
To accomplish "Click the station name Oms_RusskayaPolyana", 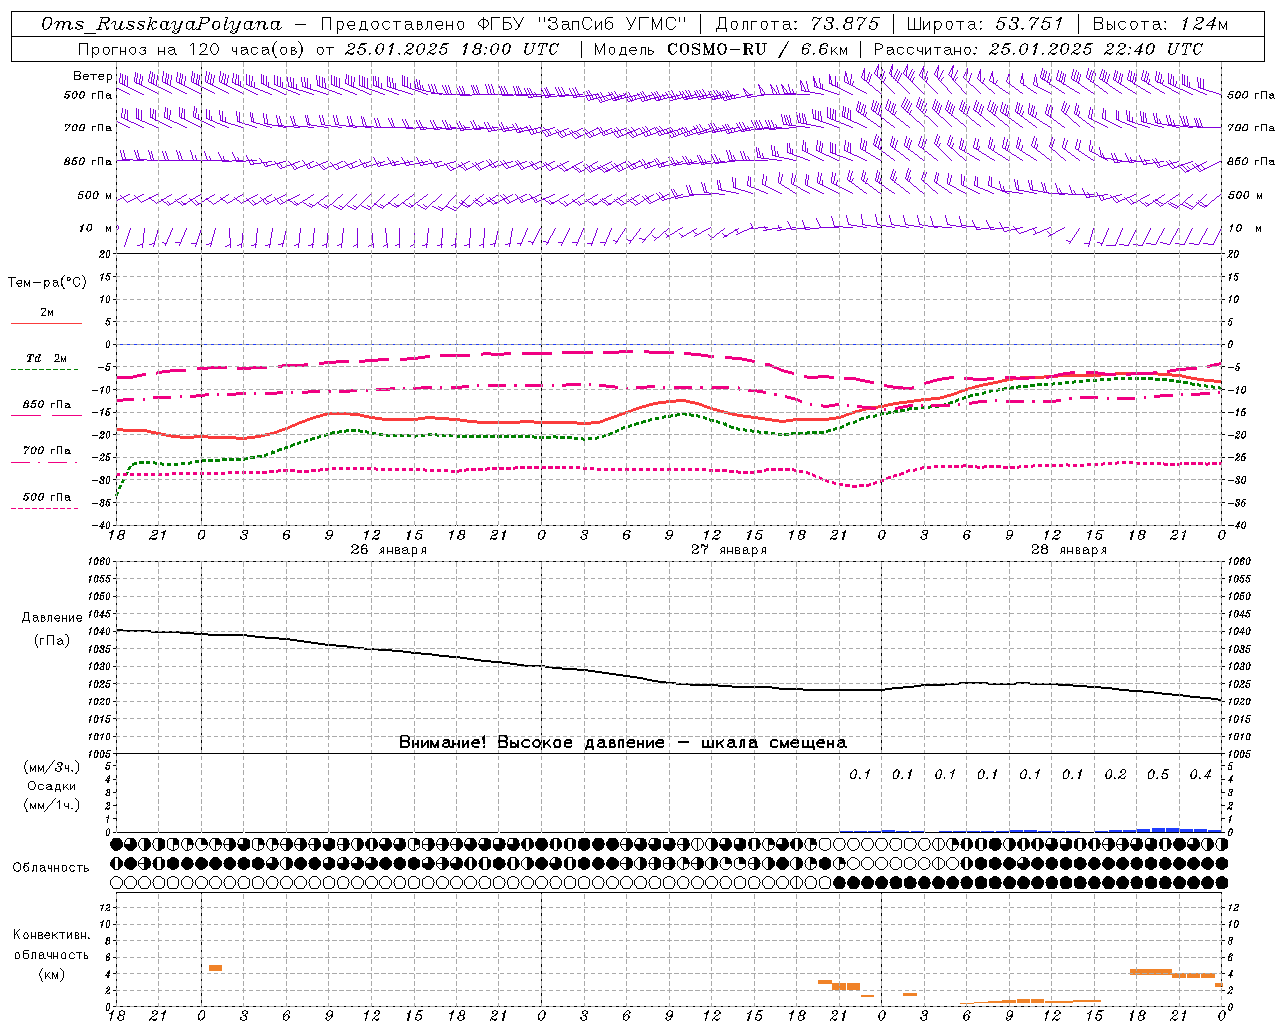I will tap(161, 24).
